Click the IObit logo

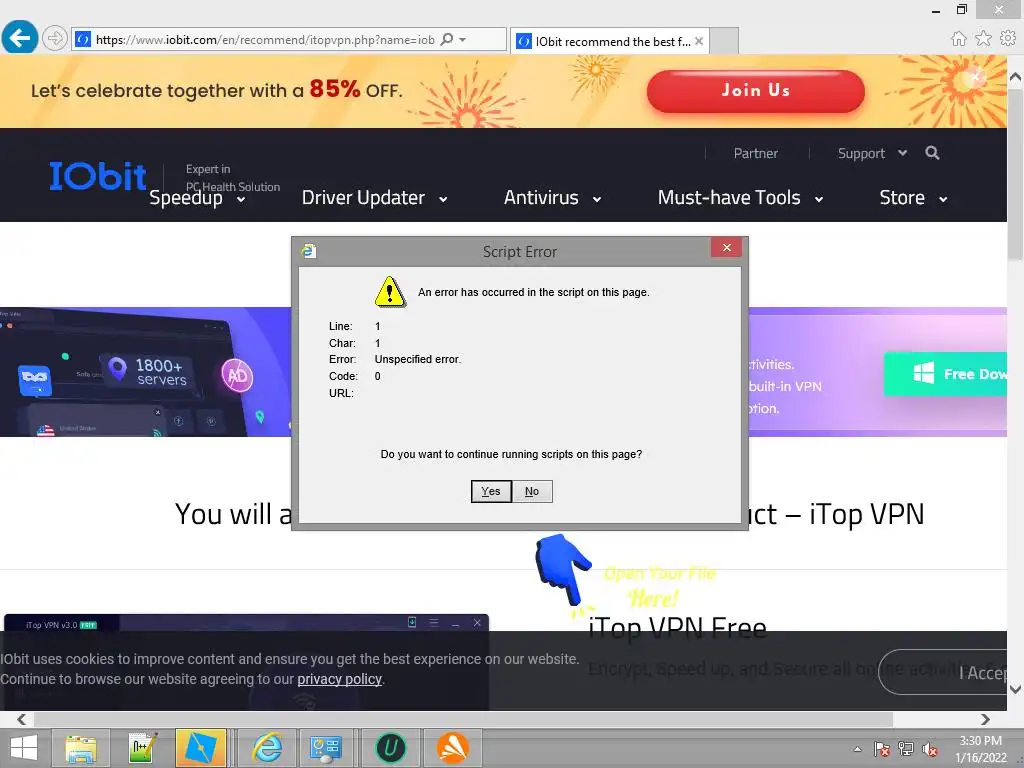[x=98, y=176]
